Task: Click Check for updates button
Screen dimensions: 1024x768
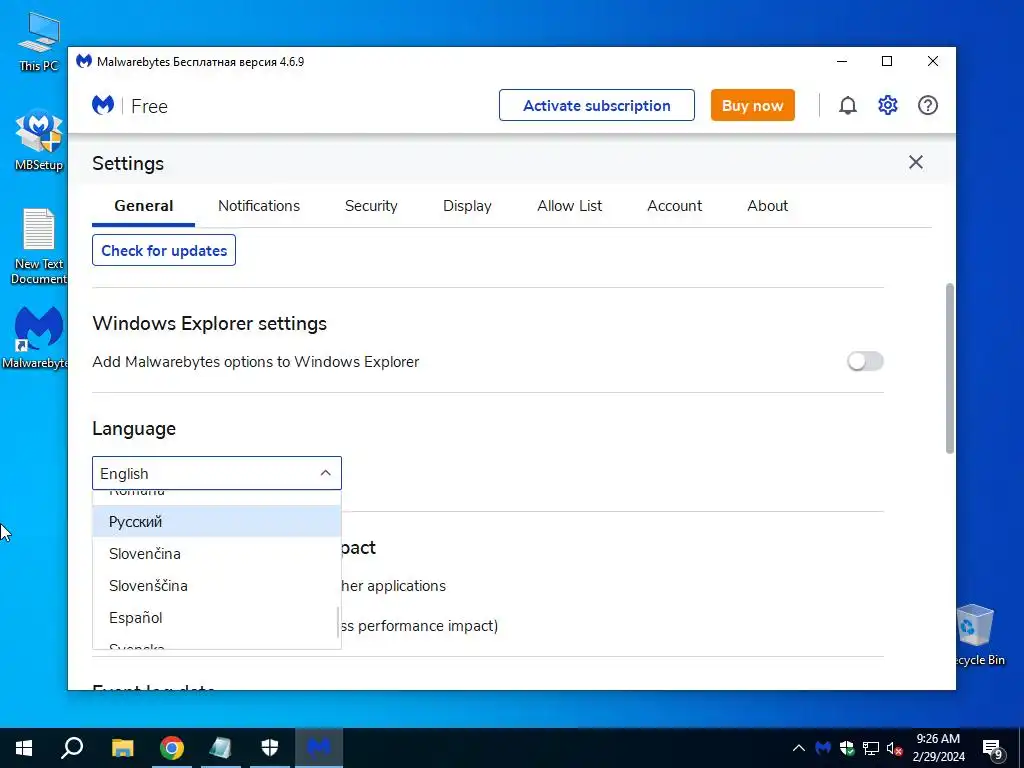Action: (164, 250)
